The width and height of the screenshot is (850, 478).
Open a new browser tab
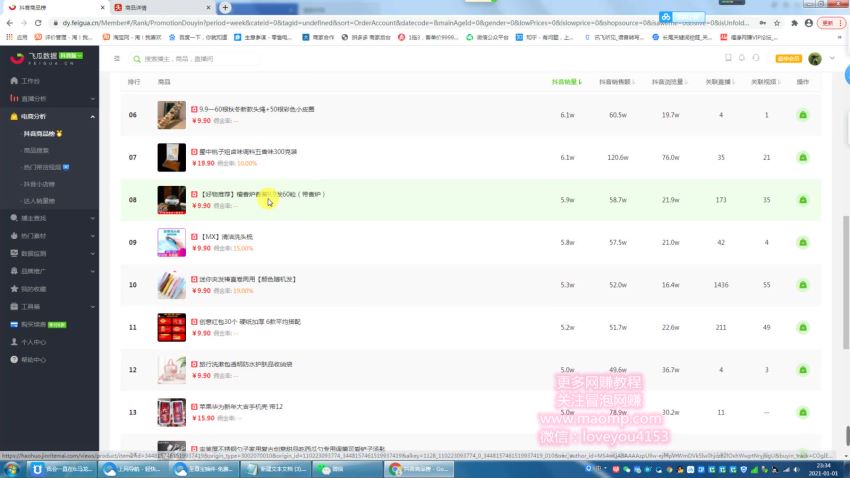pos(225,8)
